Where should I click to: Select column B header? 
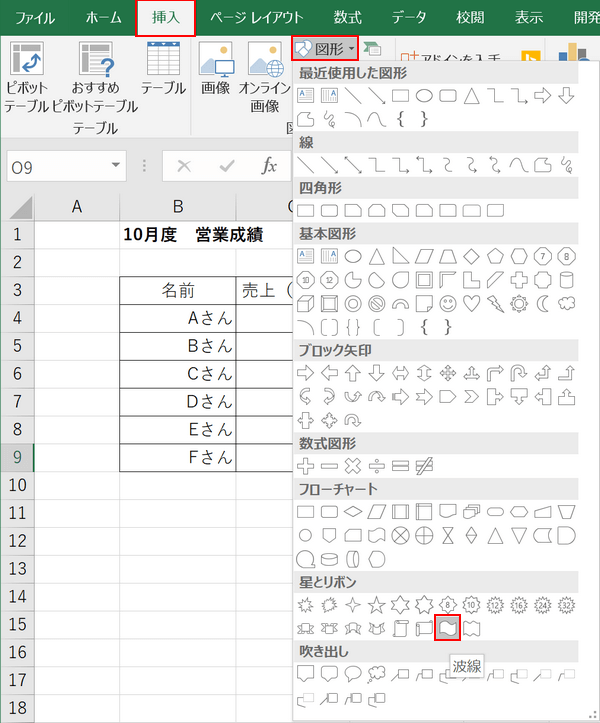click(x=178, y=207)
